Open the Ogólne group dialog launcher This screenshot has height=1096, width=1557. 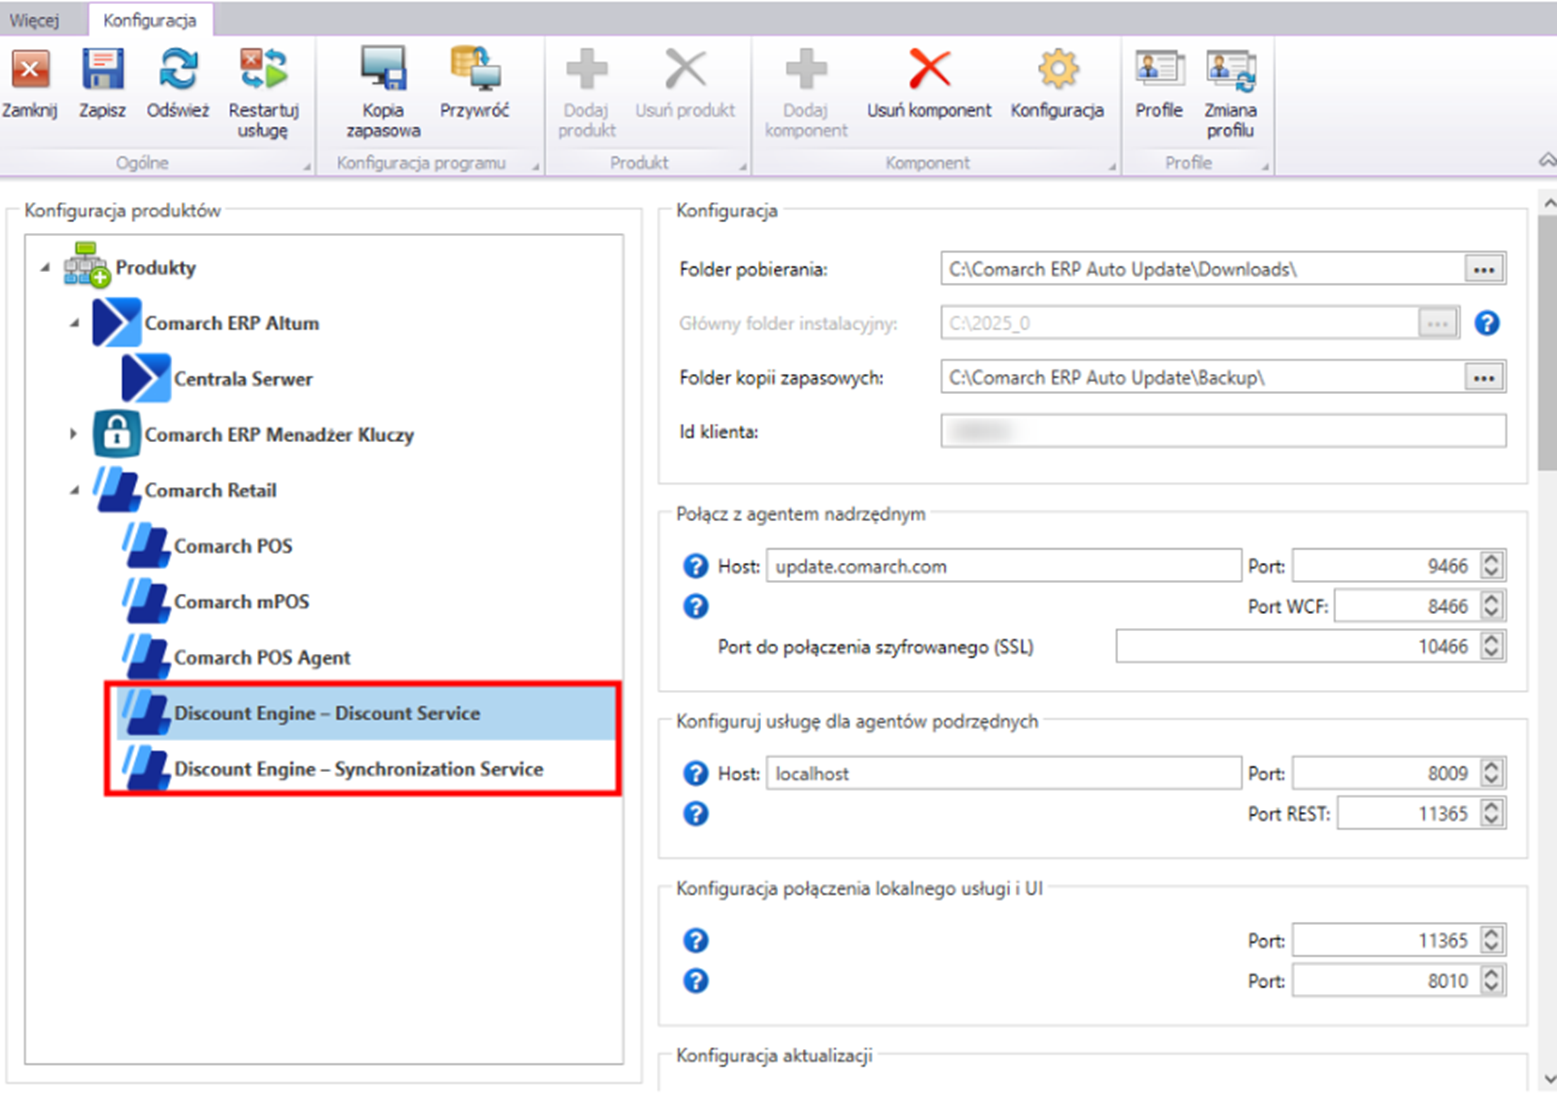pyautogui.click(x=307, y=166)
